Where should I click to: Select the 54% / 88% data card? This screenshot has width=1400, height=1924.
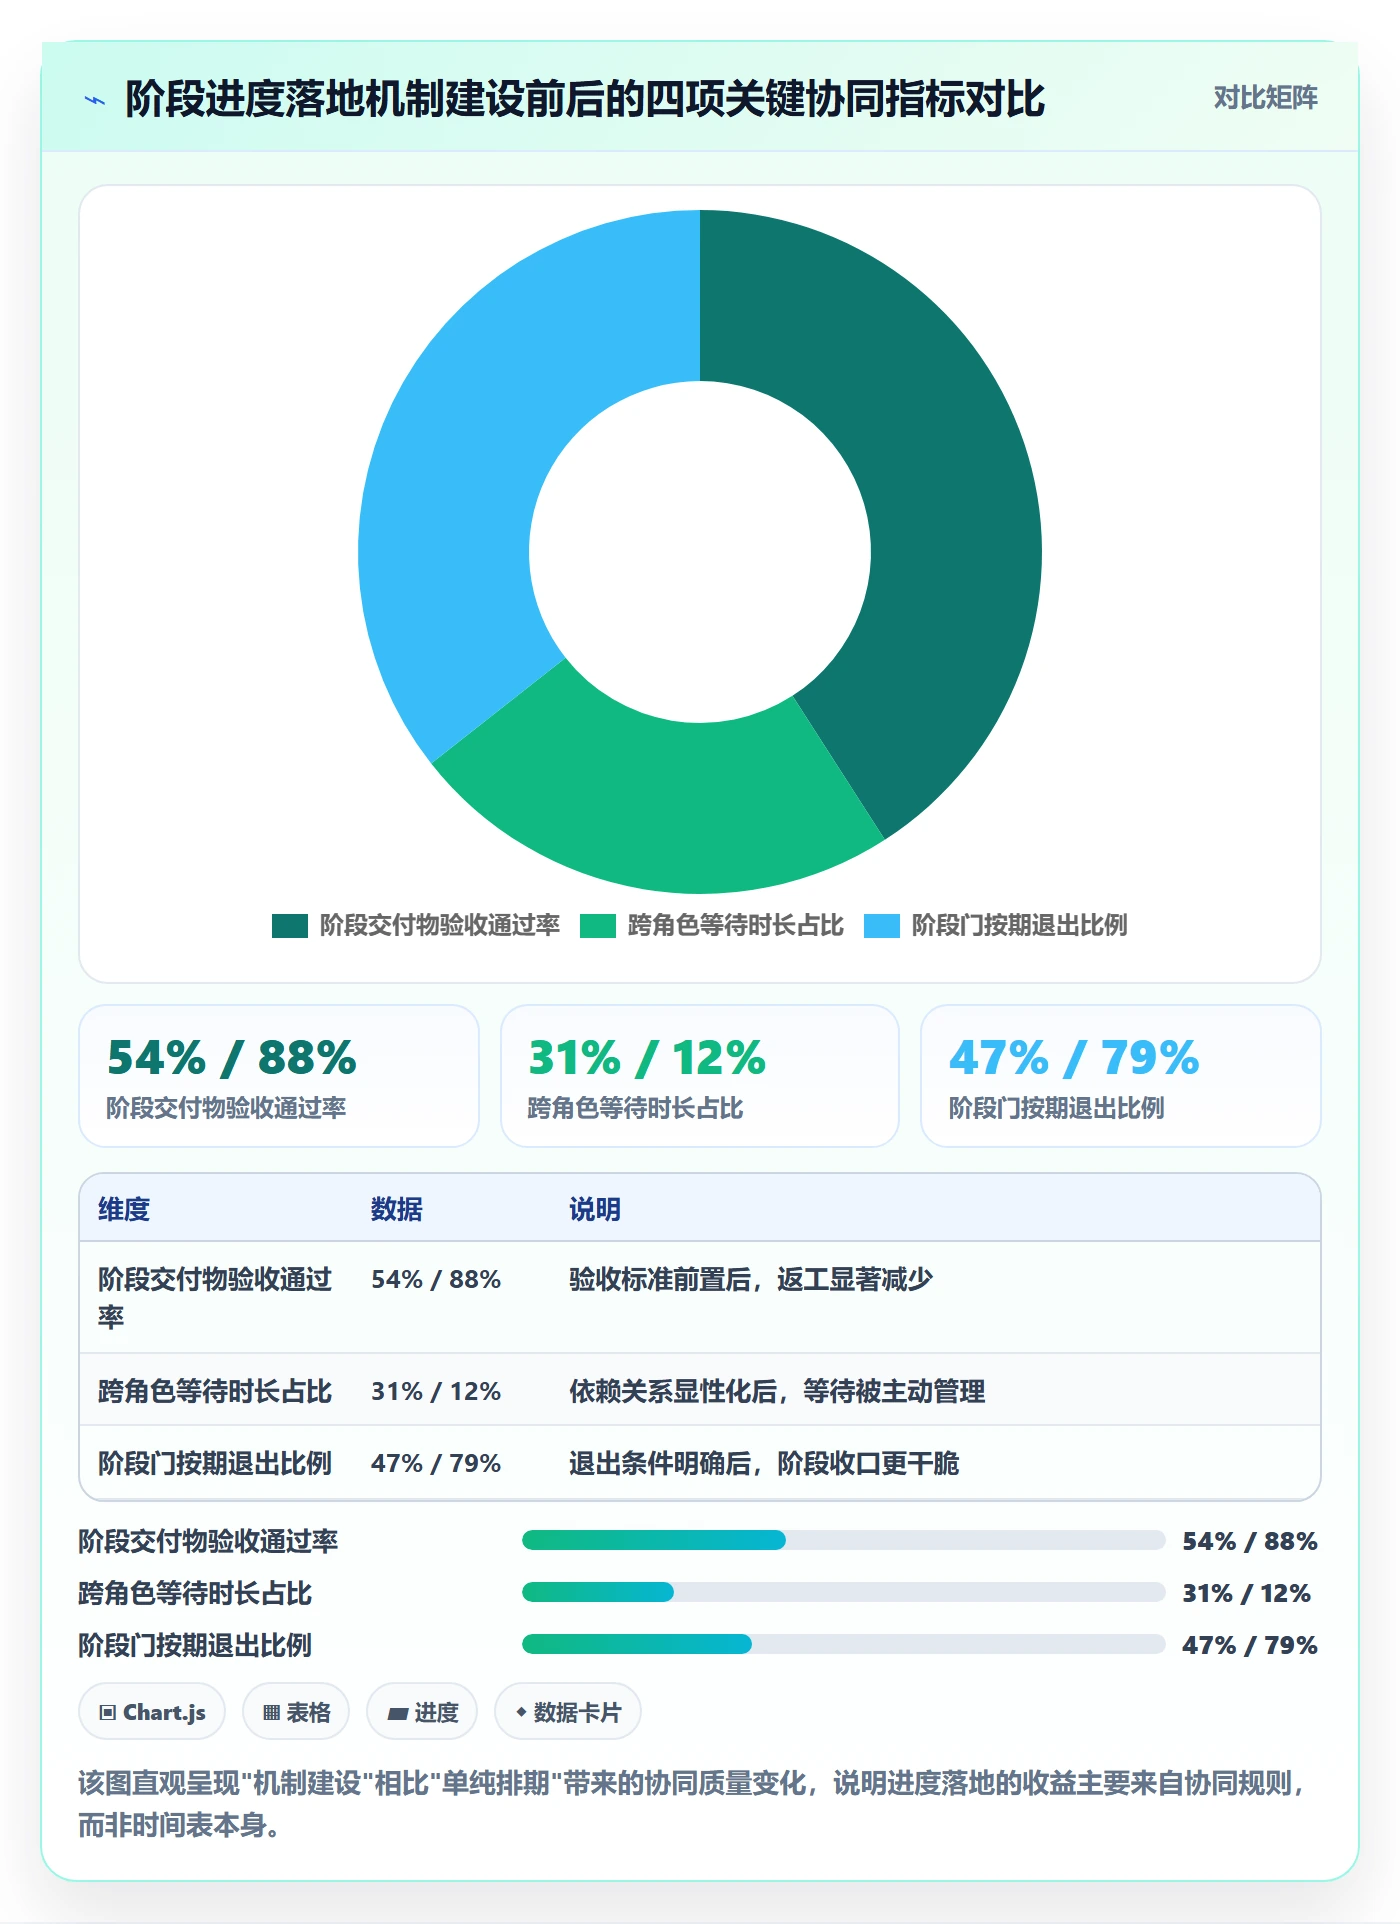pyautogui.click(x=279, y=1076)
